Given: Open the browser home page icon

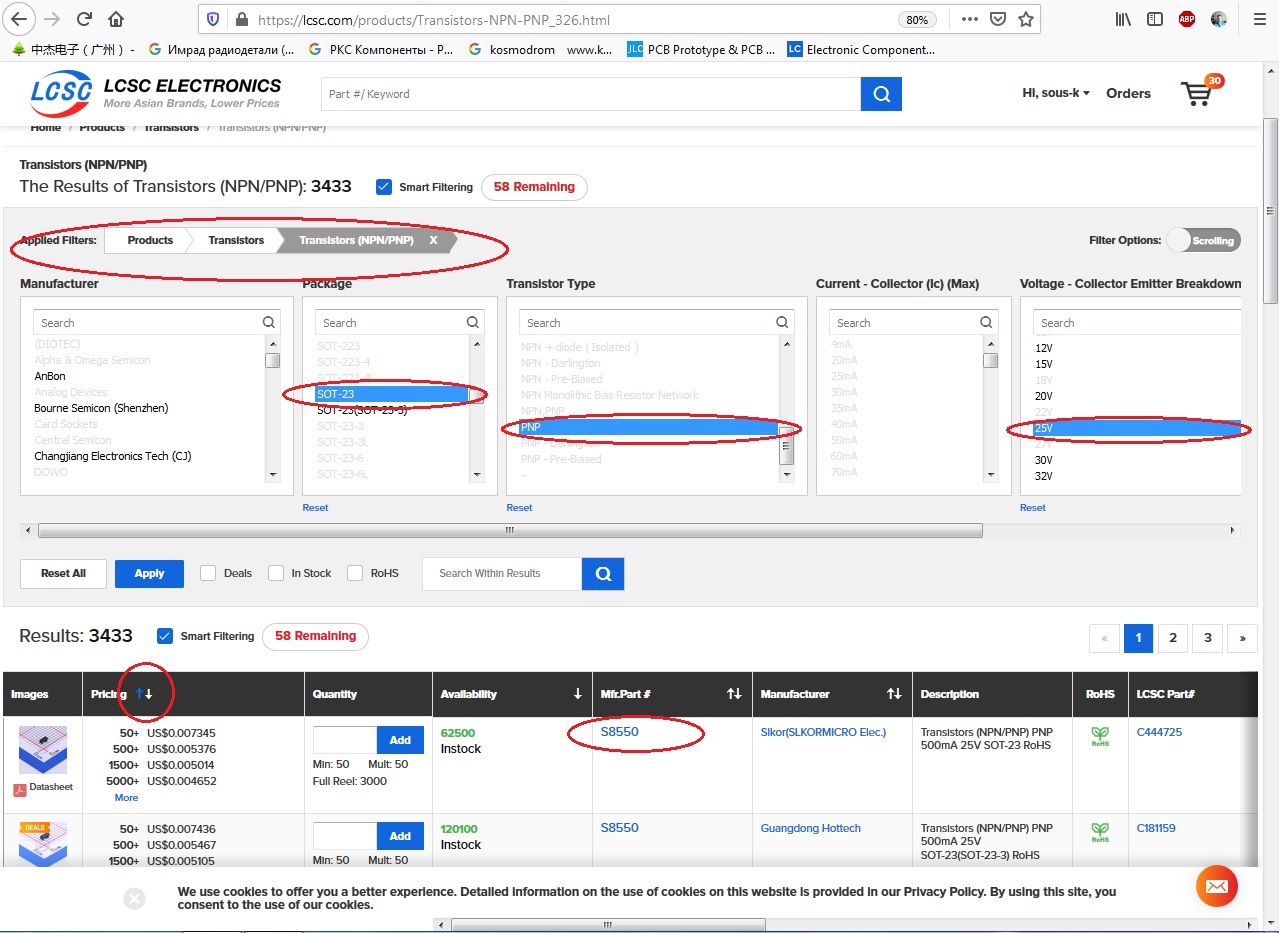Looking at the screenshot, I should click(x=116, y=19).
